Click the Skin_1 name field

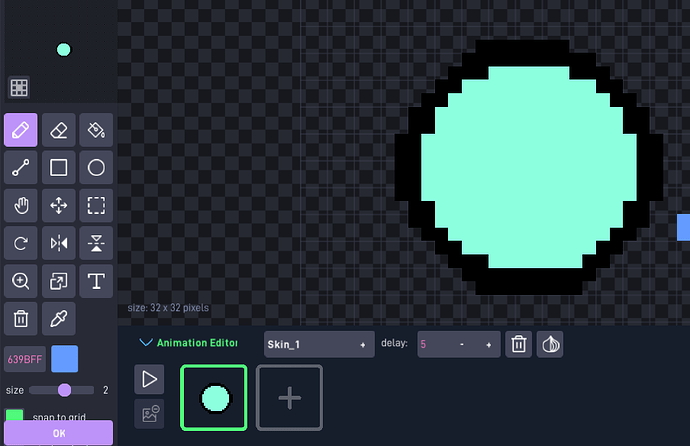coord(319,344)
